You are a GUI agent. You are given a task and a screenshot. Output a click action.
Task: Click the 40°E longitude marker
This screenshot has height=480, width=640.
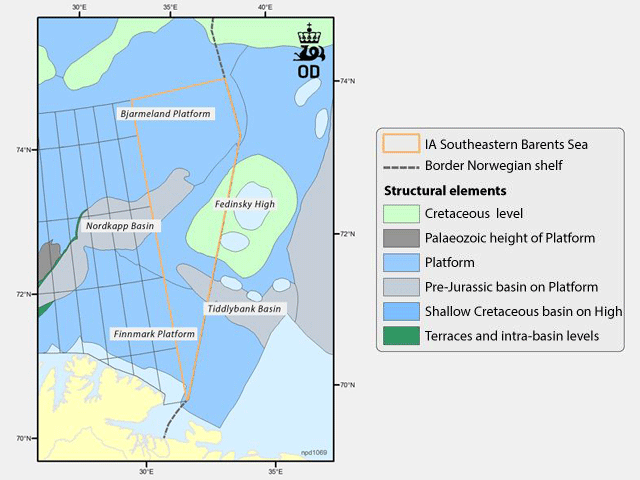[x=264, y=8]
